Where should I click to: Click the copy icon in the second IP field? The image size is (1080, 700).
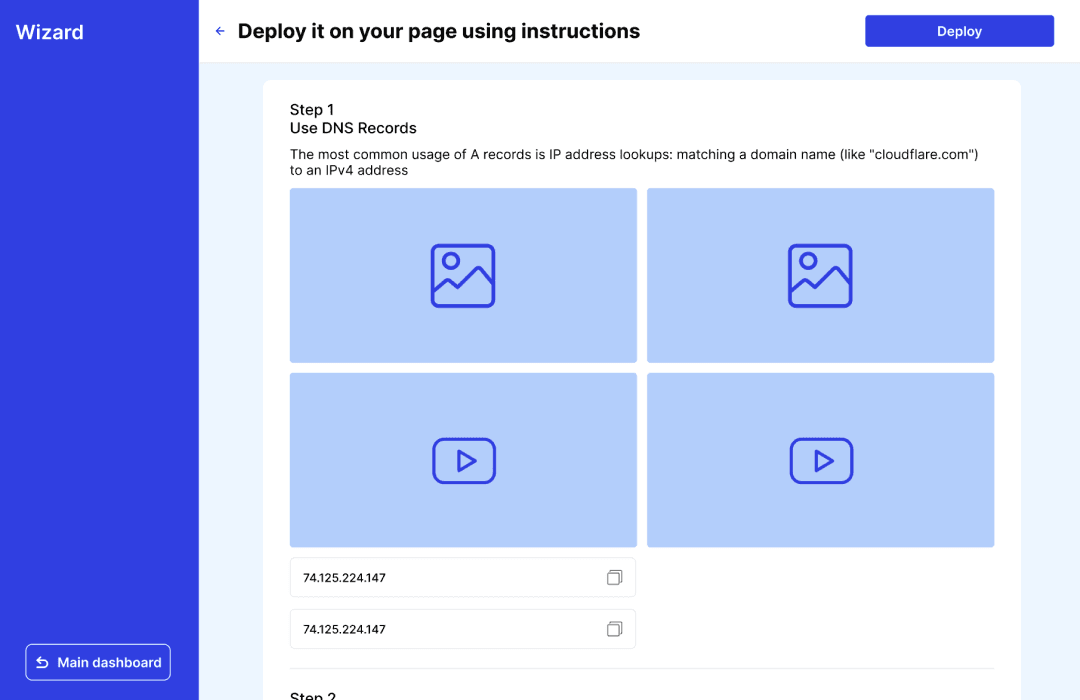point(614,629)
